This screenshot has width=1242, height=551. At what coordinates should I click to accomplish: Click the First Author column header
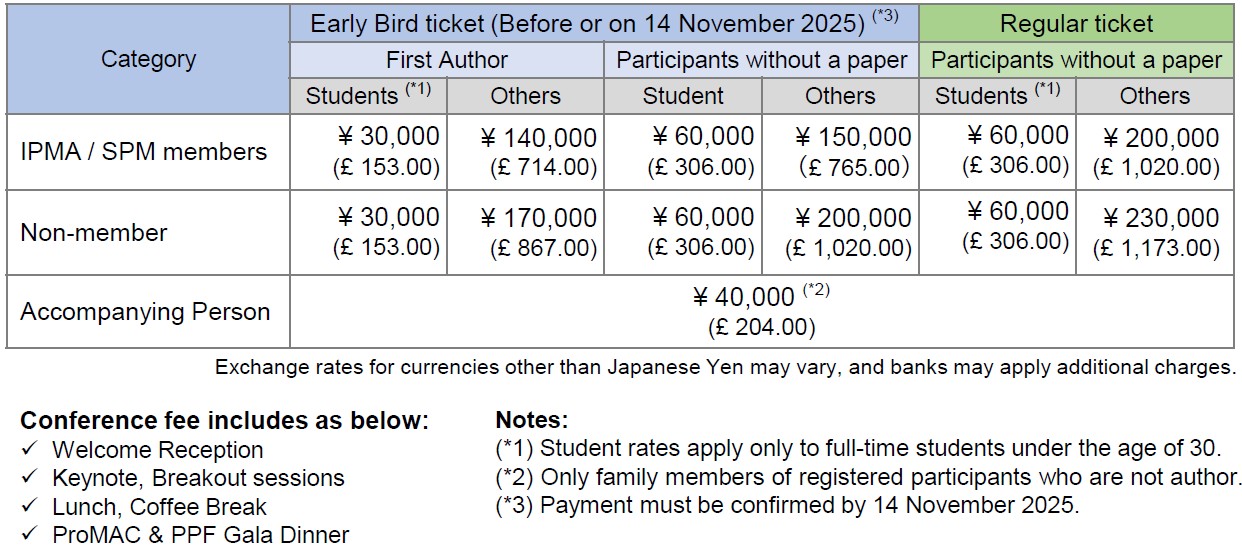446,60
